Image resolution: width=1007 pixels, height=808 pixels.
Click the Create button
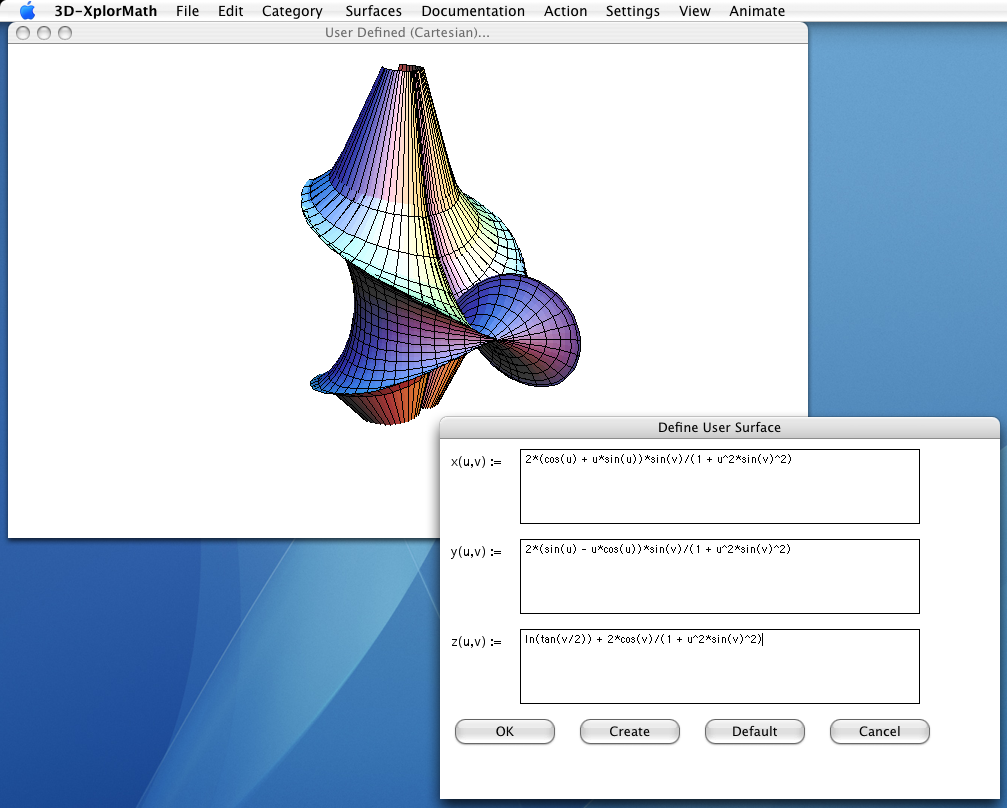pos(629,732)
